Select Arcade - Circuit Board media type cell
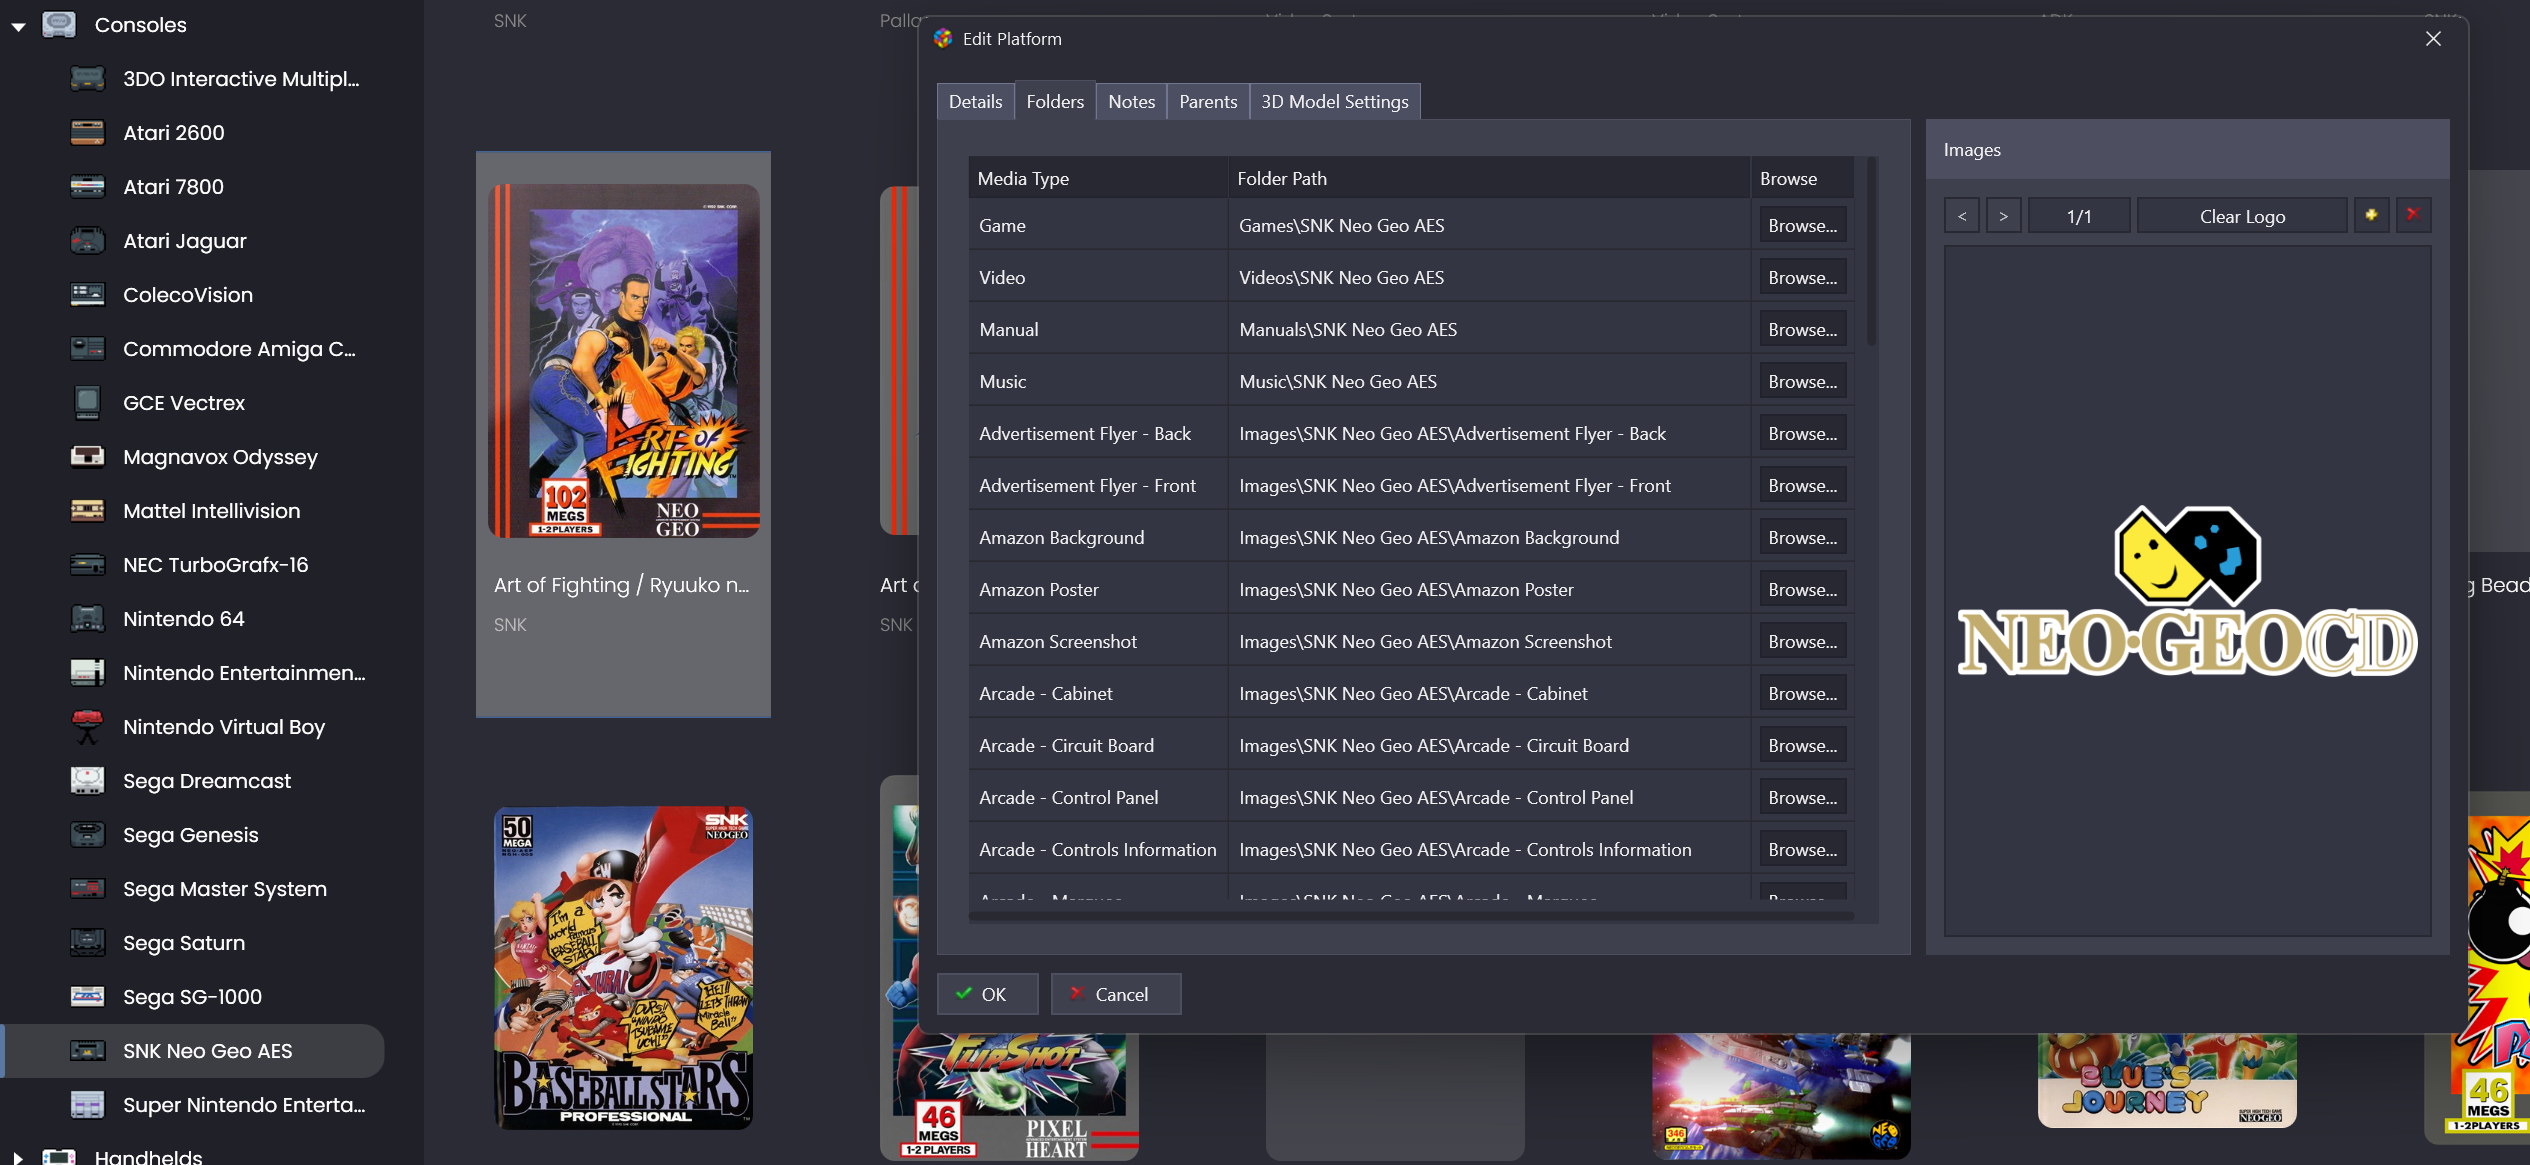The height and width of the screenshot is (1165, 2530). (x=1097, y=745)
